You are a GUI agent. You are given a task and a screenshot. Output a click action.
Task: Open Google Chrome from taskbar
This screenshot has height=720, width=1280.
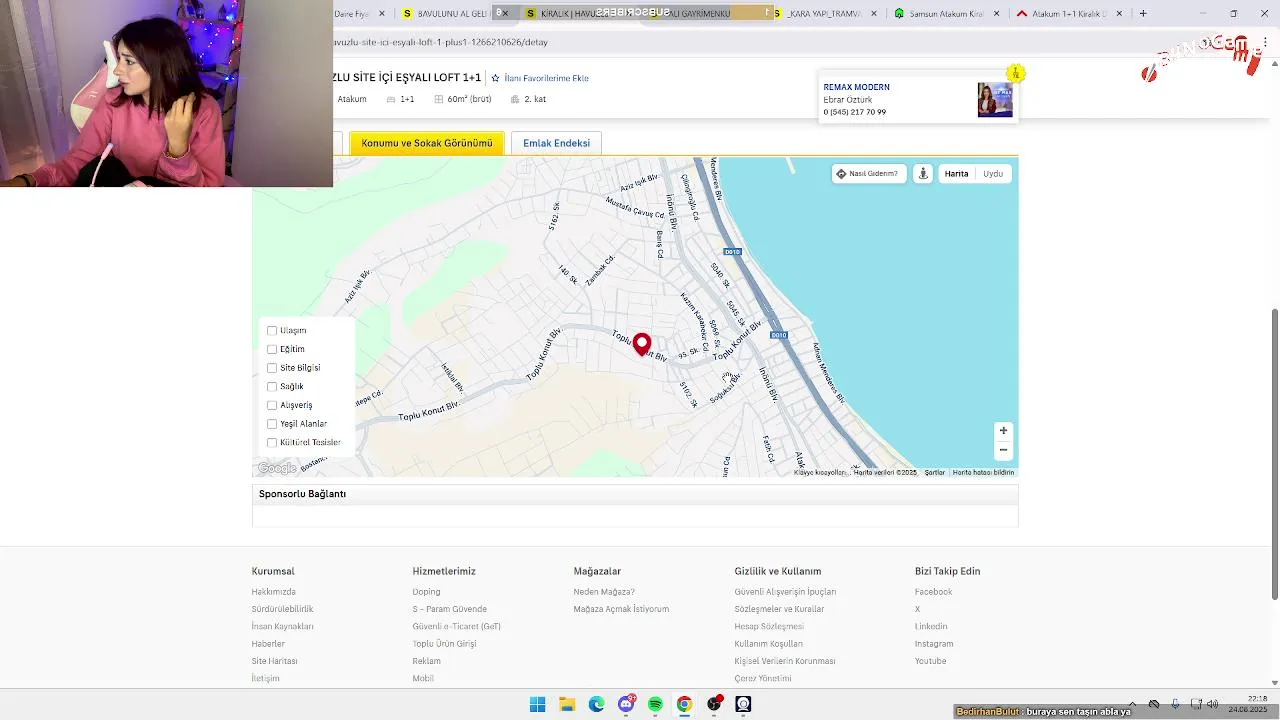click(684, 704)
